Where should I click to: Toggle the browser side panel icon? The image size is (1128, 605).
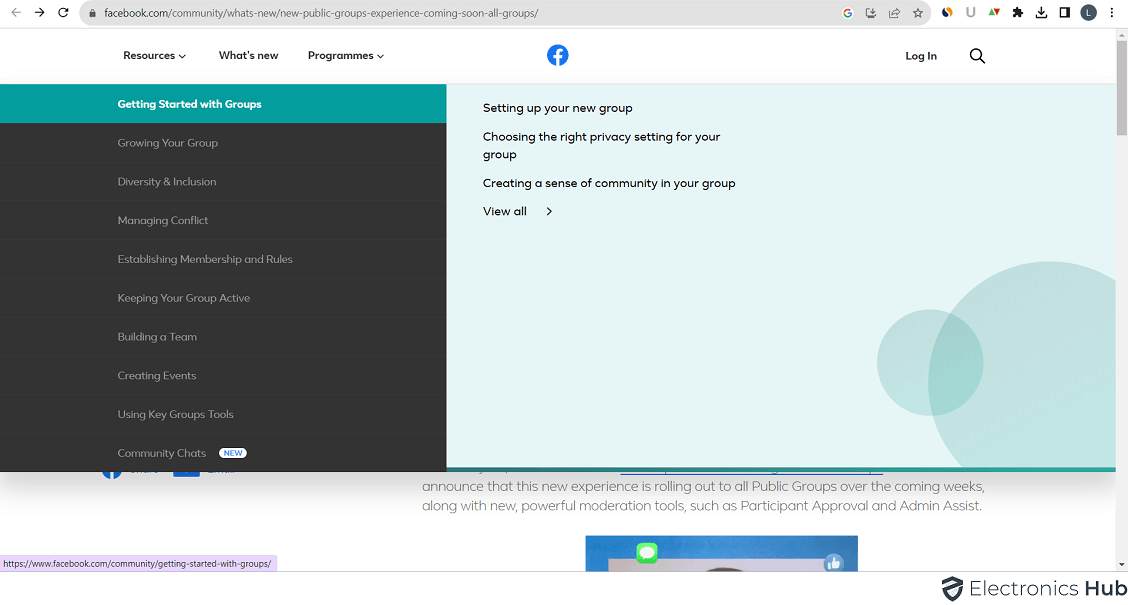pos(1064,13)
